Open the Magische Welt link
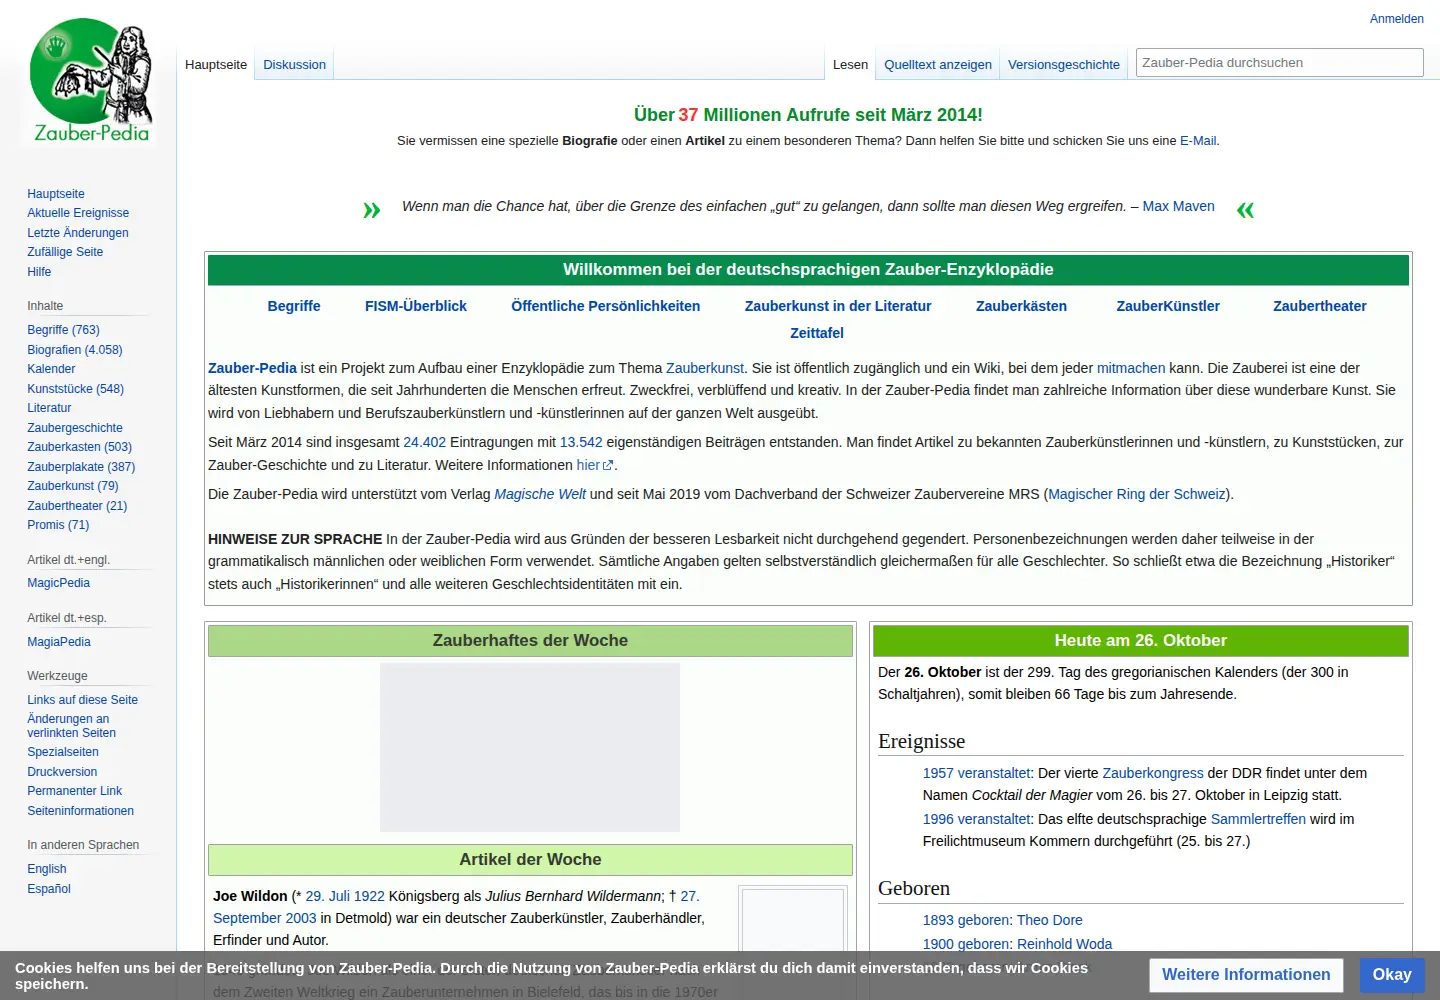 click(540, 494)
